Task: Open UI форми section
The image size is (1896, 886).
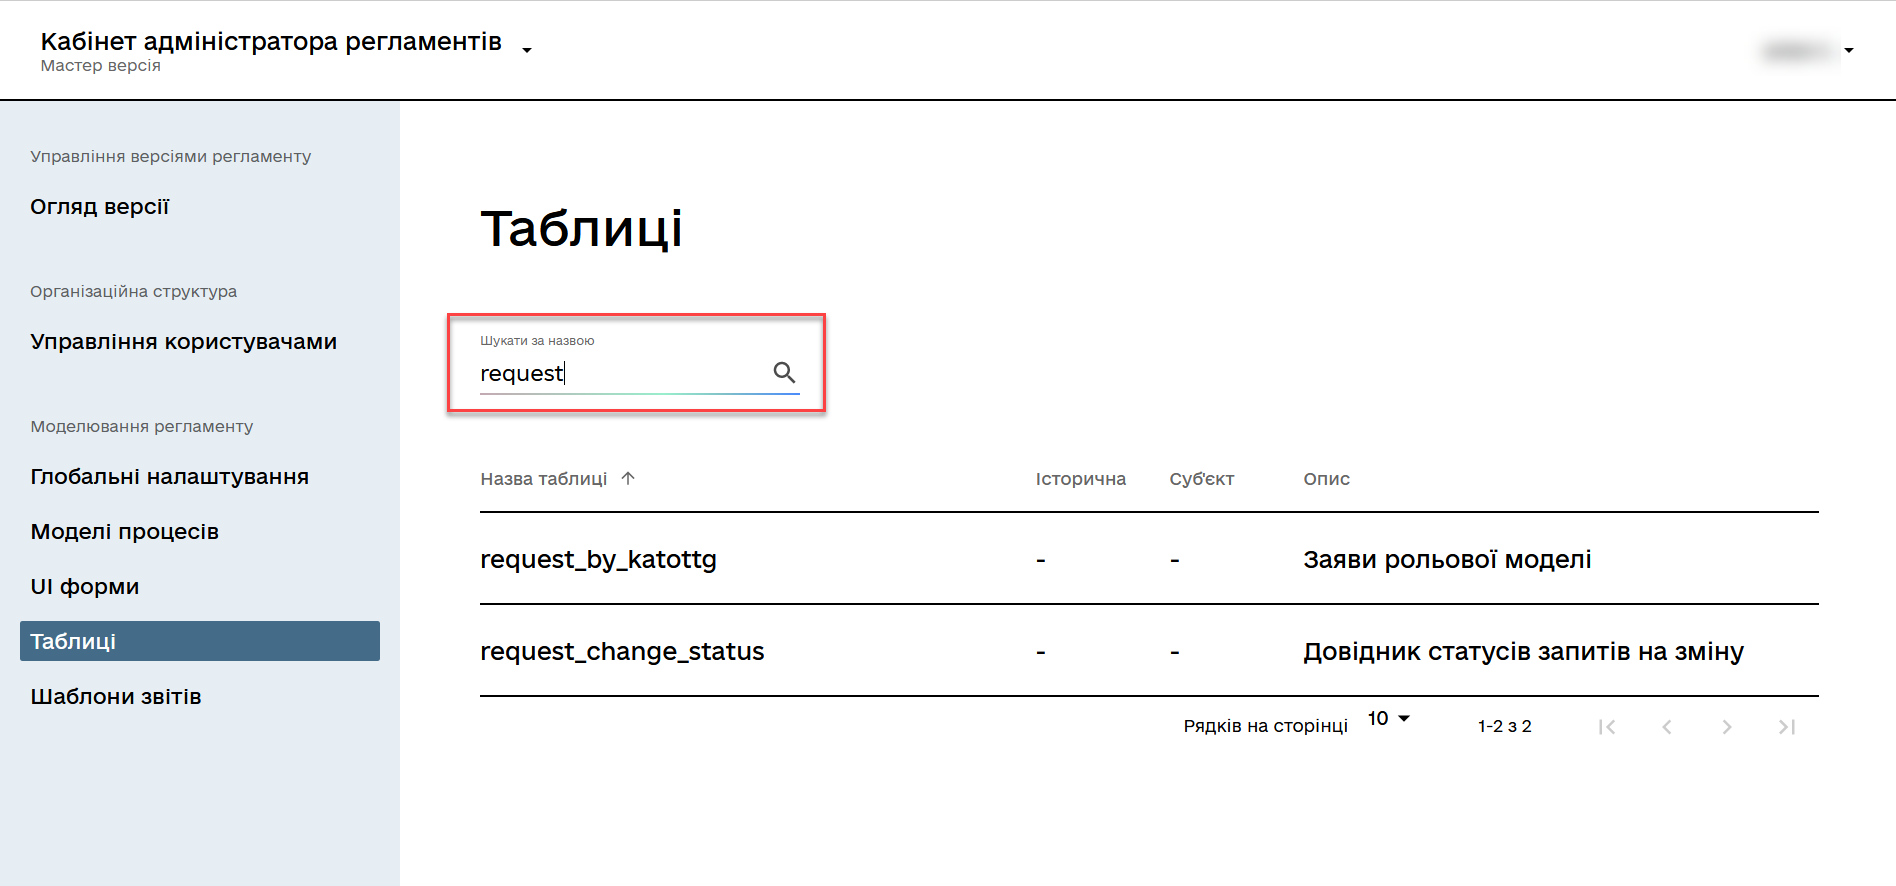Action: (85, 586)
